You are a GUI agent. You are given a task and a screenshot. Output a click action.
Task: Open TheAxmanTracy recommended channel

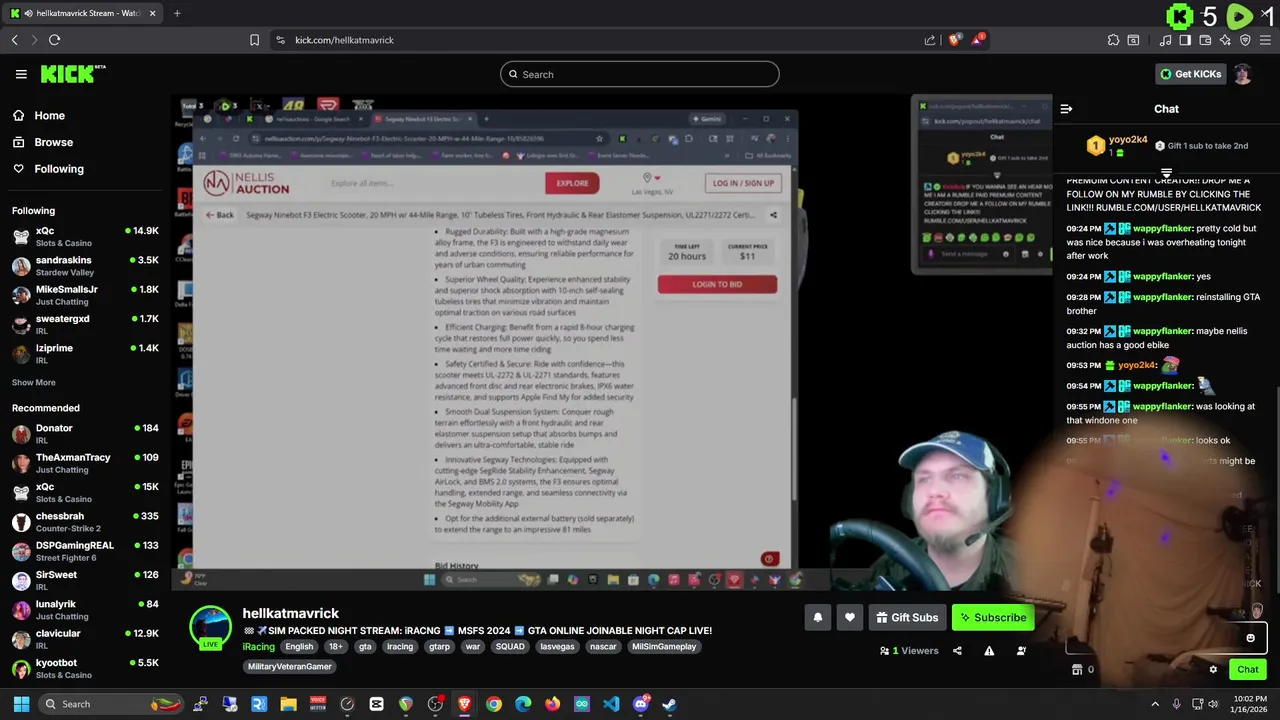(85, 463)
